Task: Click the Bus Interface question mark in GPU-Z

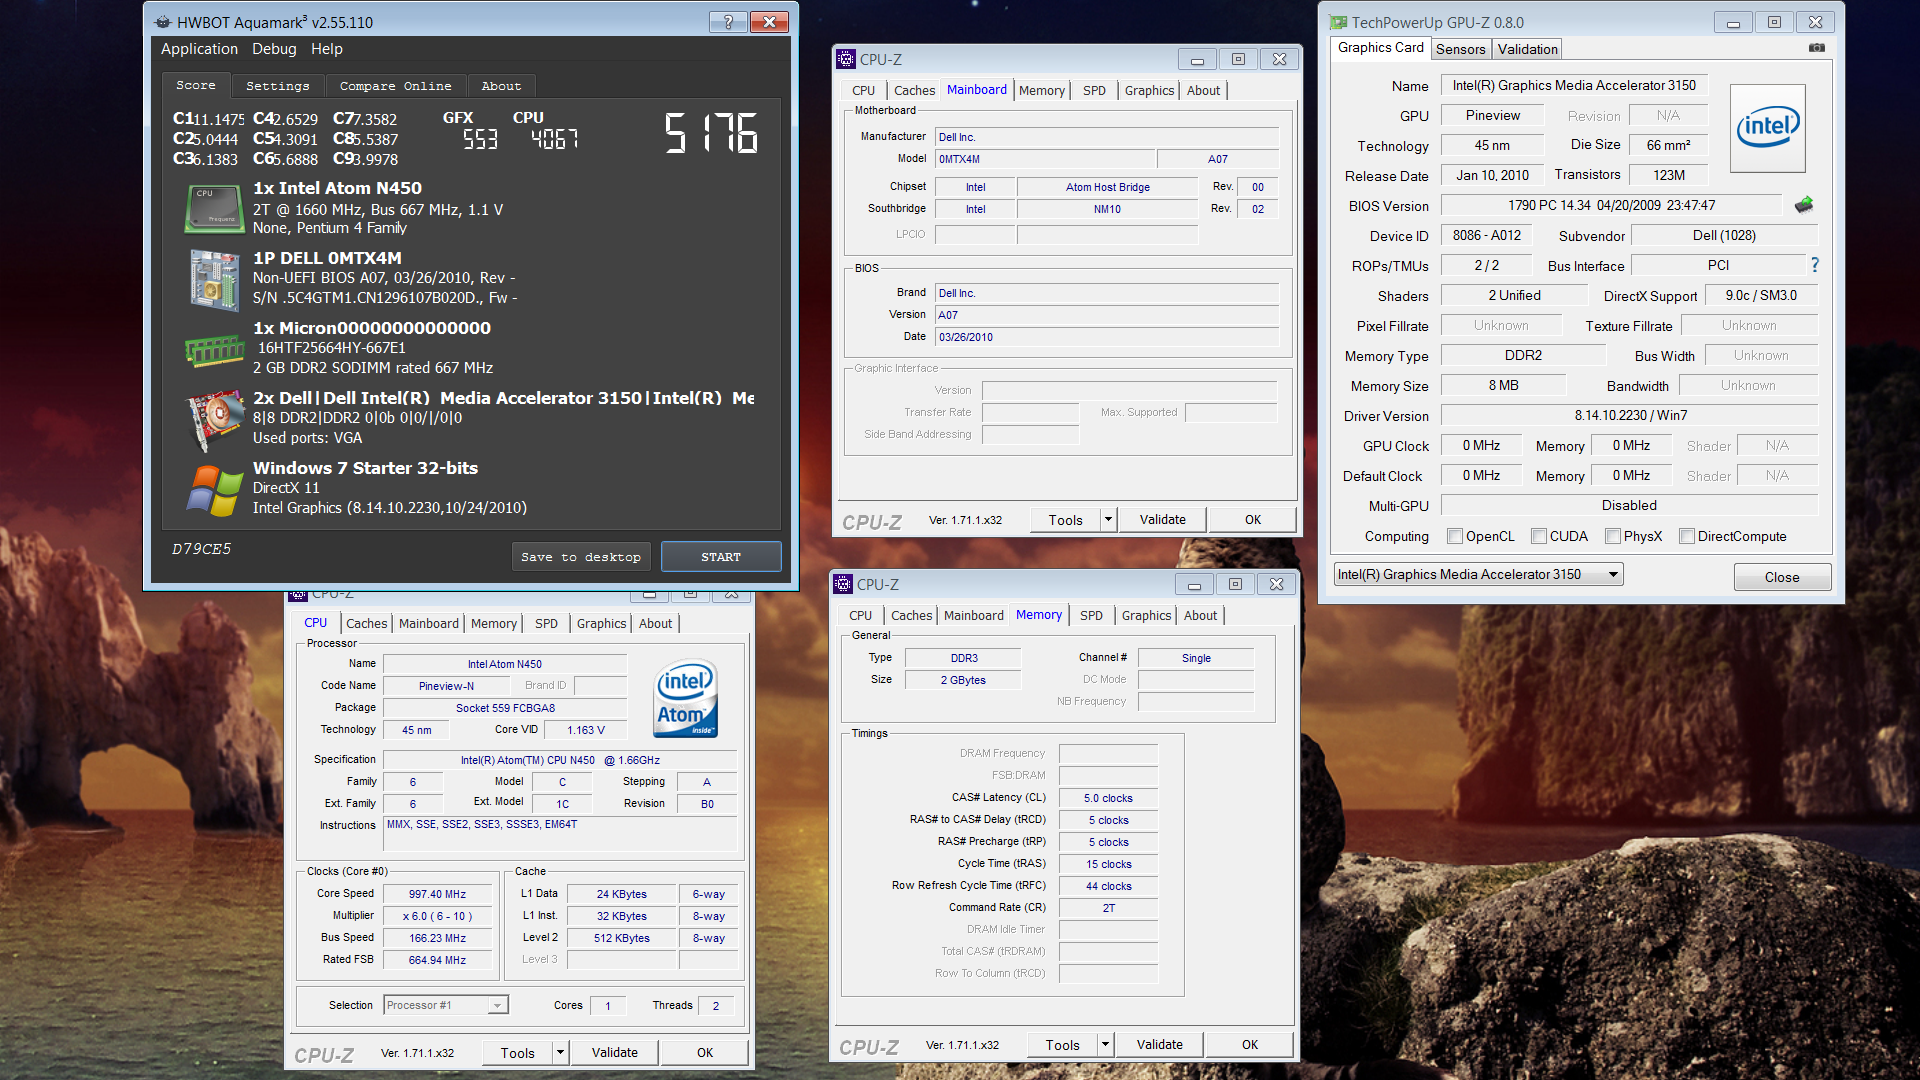Action: tap(1814, 265)
